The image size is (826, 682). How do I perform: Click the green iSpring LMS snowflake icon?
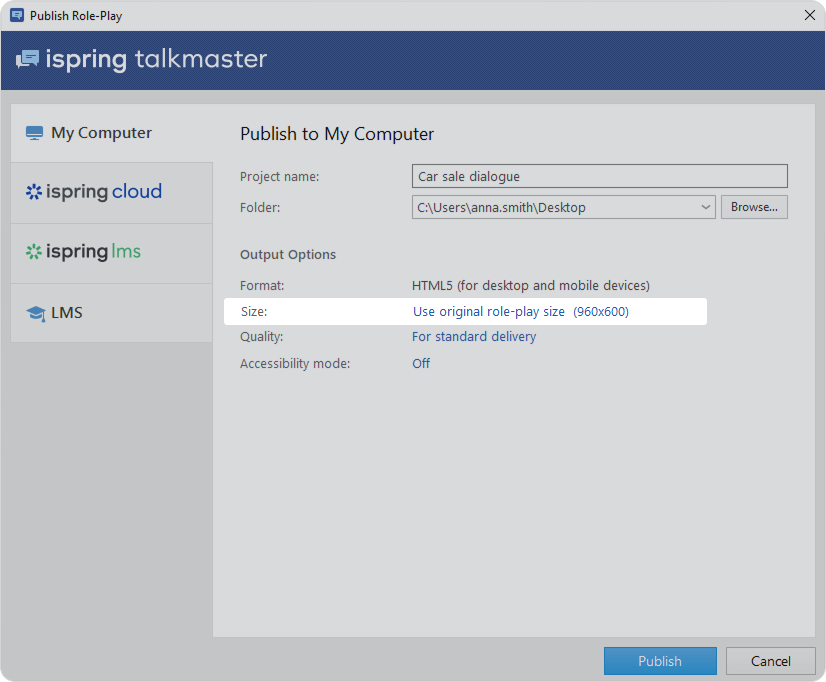[34, 252]
